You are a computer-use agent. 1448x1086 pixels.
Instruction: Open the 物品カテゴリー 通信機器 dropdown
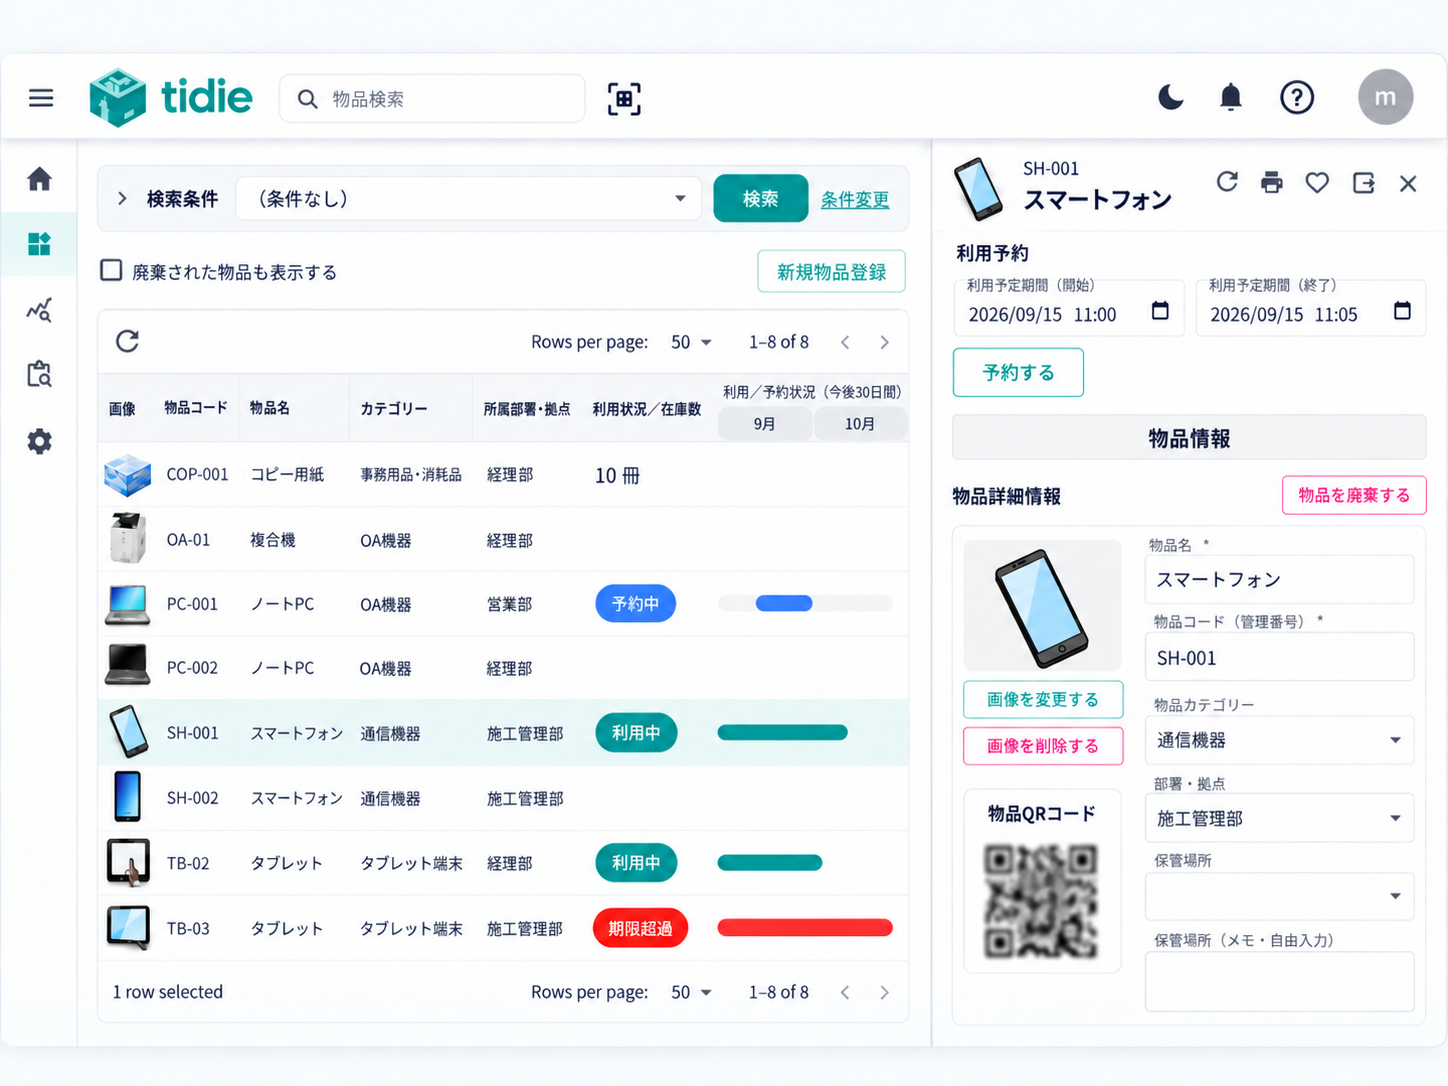tap(1279, 740)
